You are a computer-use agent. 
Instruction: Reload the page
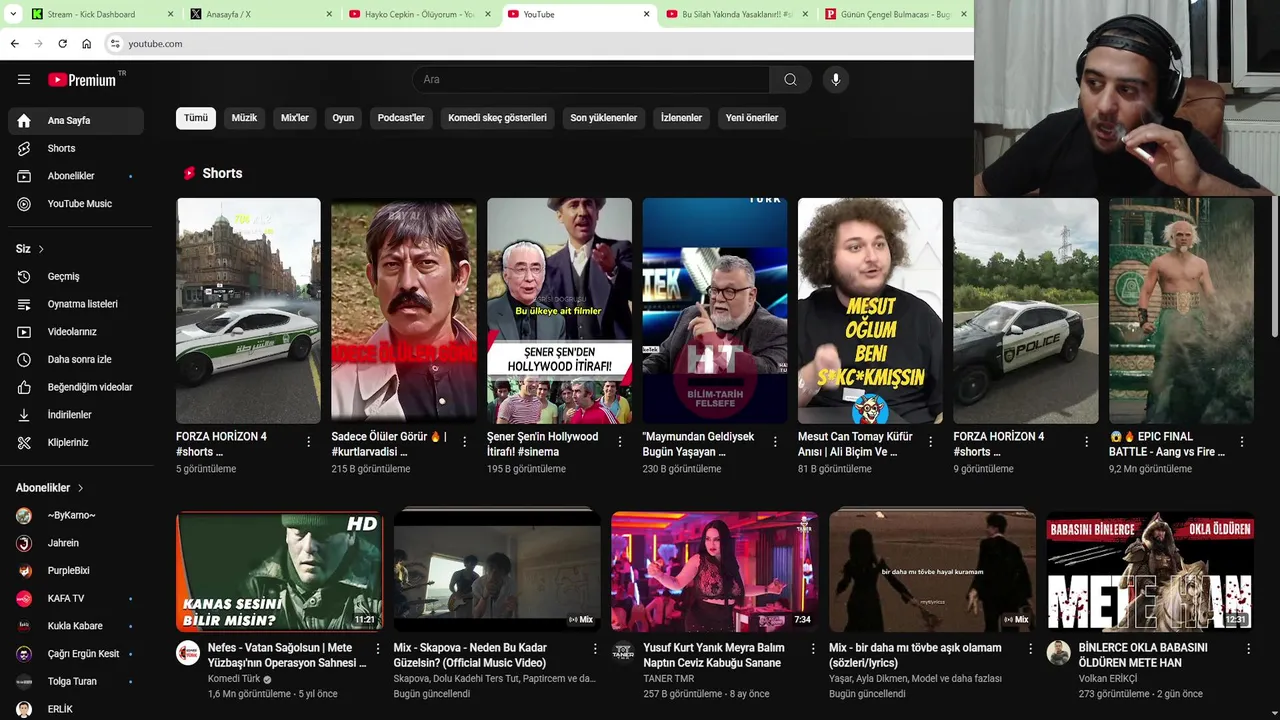pyautogui.click(x=62, y=44)
